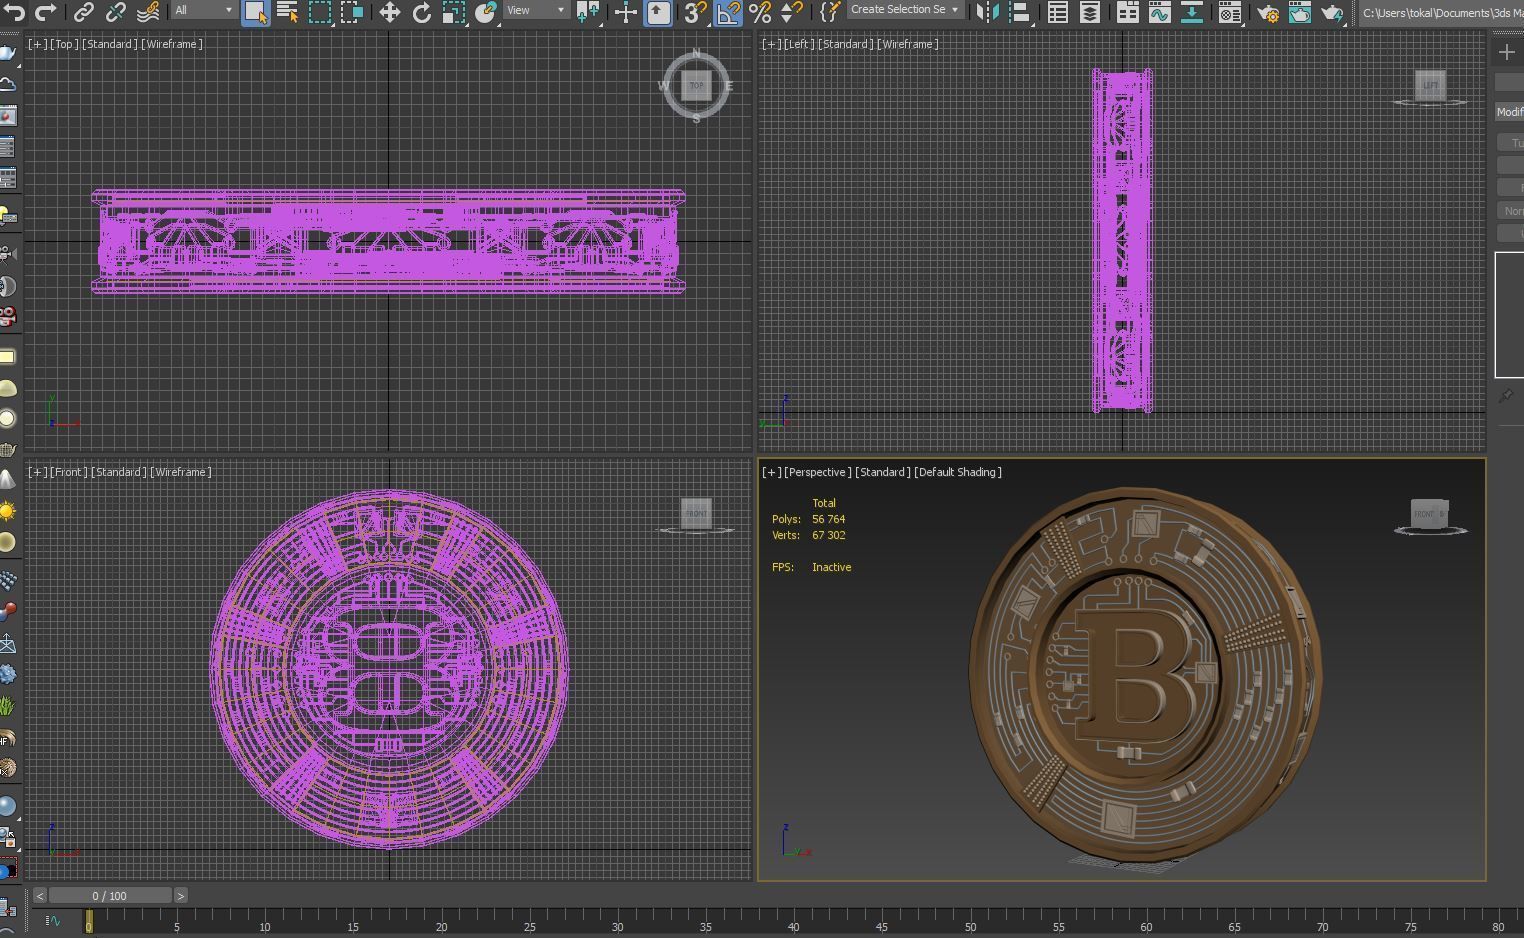1524x938 pixels.
Task: Click the Select and Manipulate icon
Action: point(625,12)
